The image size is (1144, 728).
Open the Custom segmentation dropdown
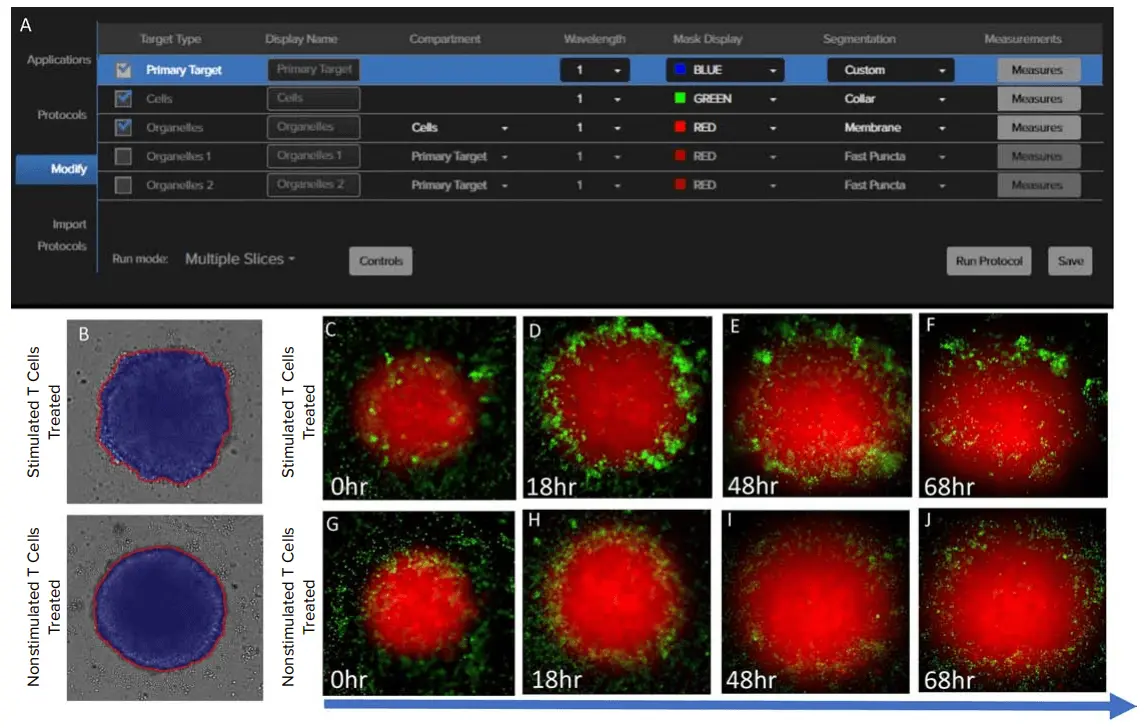pos(890,71)
